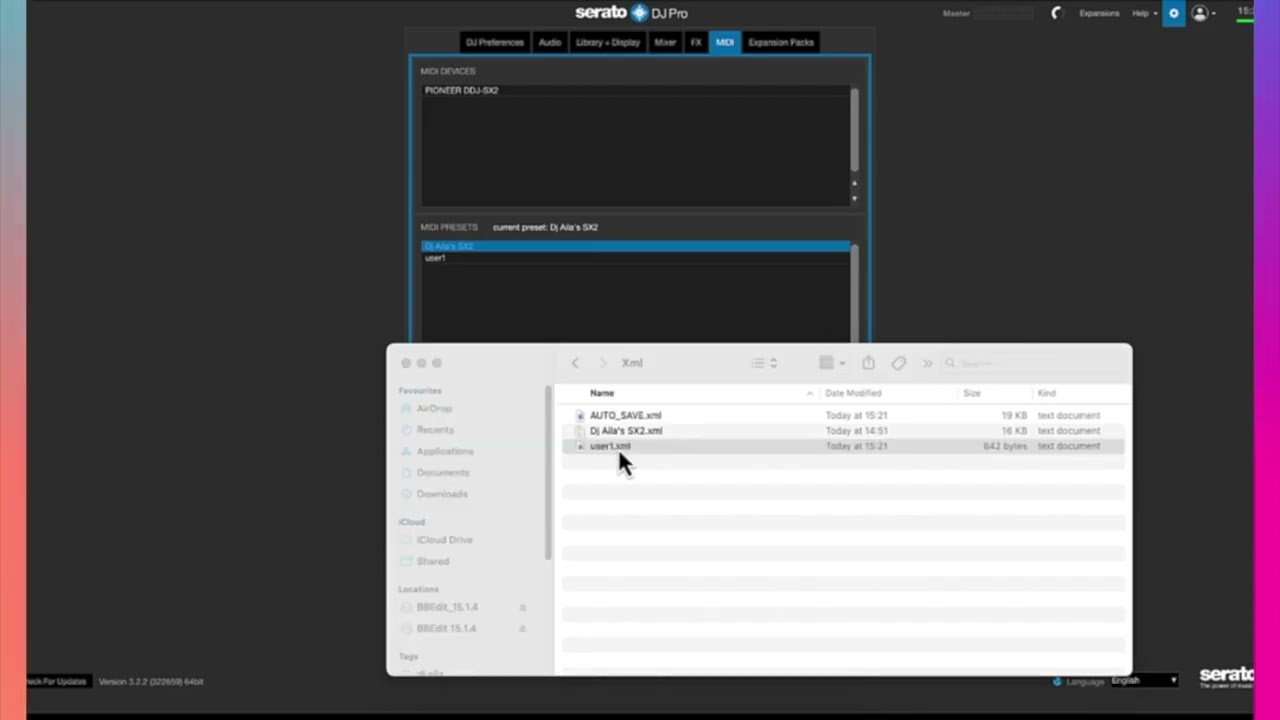The width and height of the screenshot is (1280, 720).
Task: Click the MIDI presets list scrollbar
Action: tap(854, 292)
